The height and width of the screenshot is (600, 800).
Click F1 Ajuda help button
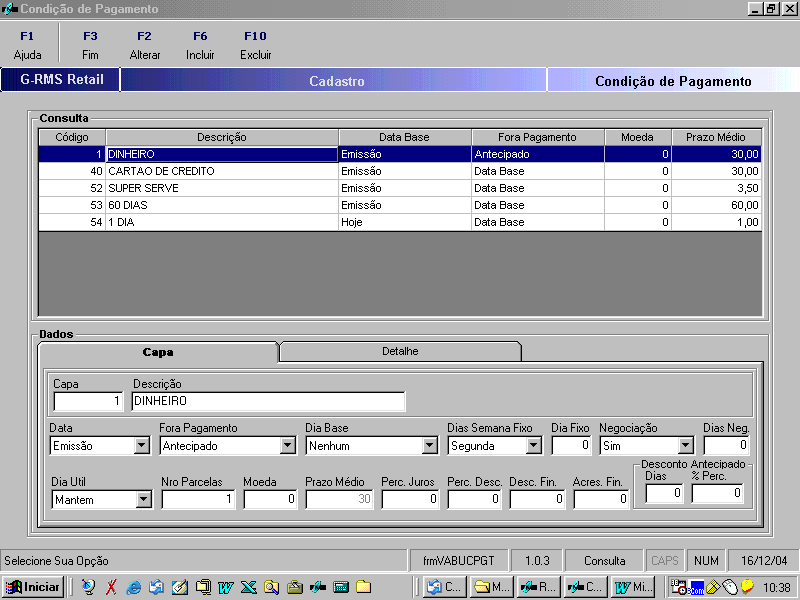[28, 45]
